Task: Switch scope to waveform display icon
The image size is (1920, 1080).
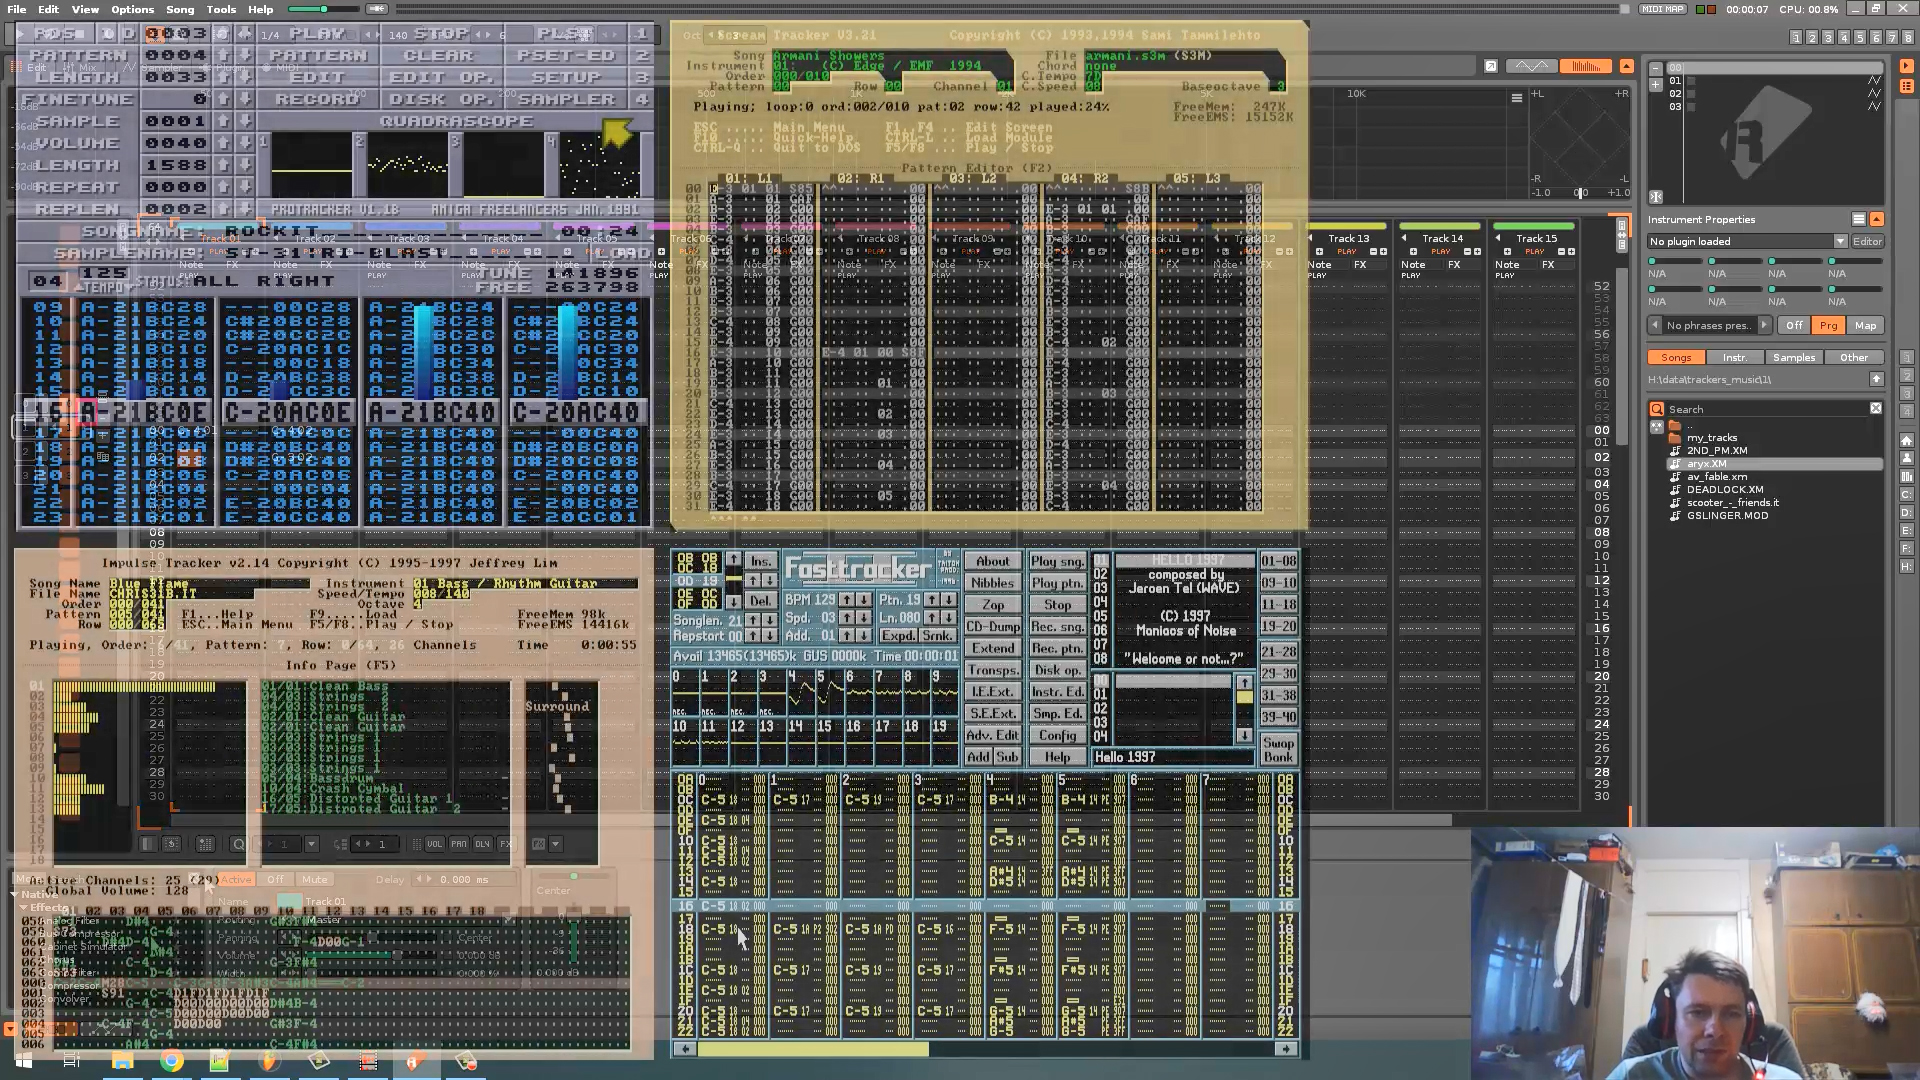Action: [1531, 66]
